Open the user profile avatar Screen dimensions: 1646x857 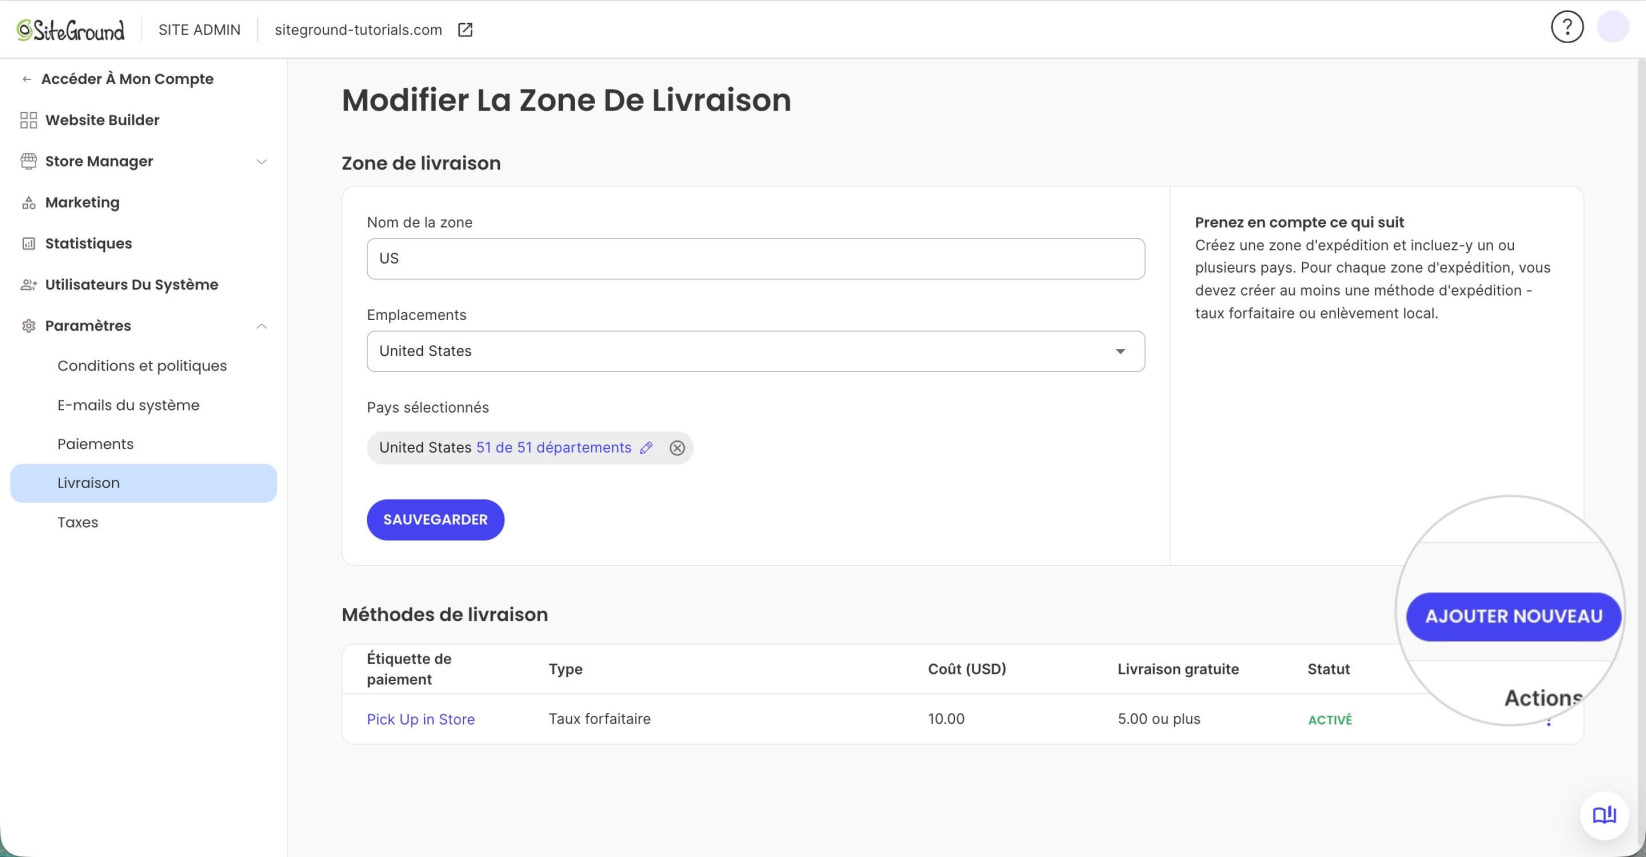coord(1613,27)
